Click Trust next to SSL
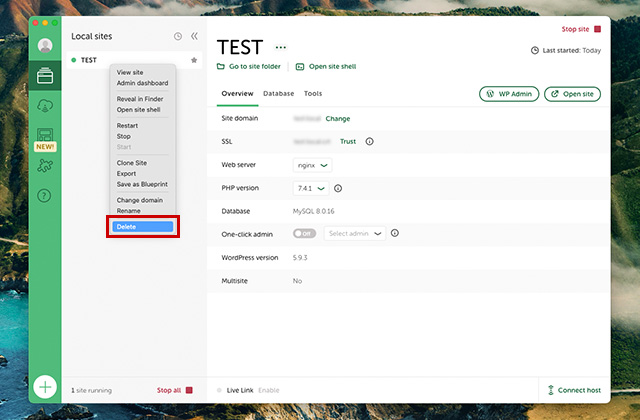Screen dimensions: 640x420 348,142
